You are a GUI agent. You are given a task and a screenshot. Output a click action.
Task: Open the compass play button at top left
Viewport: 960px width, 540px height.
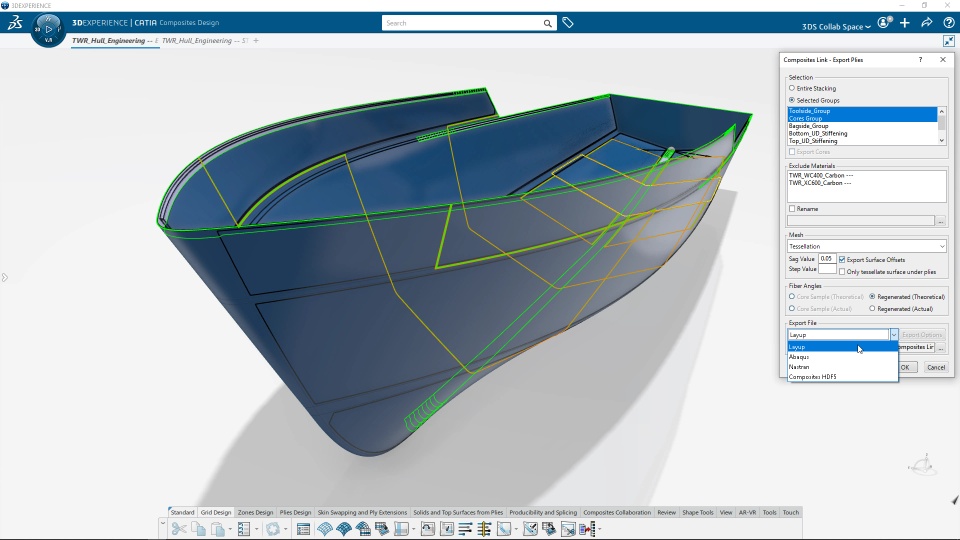coord(48,29)
